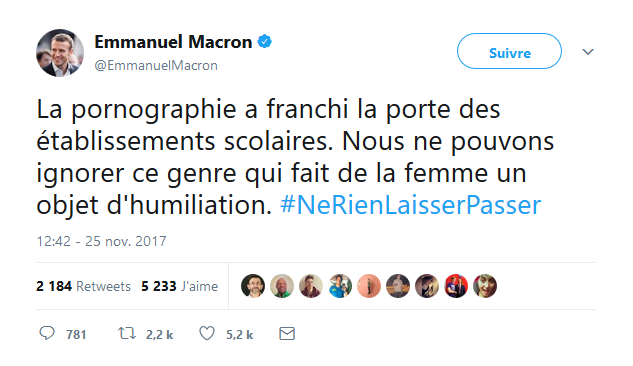Select the second liker avatar in green shirt
The height and width of the screenshot is (366, 633).
(282, 286)
